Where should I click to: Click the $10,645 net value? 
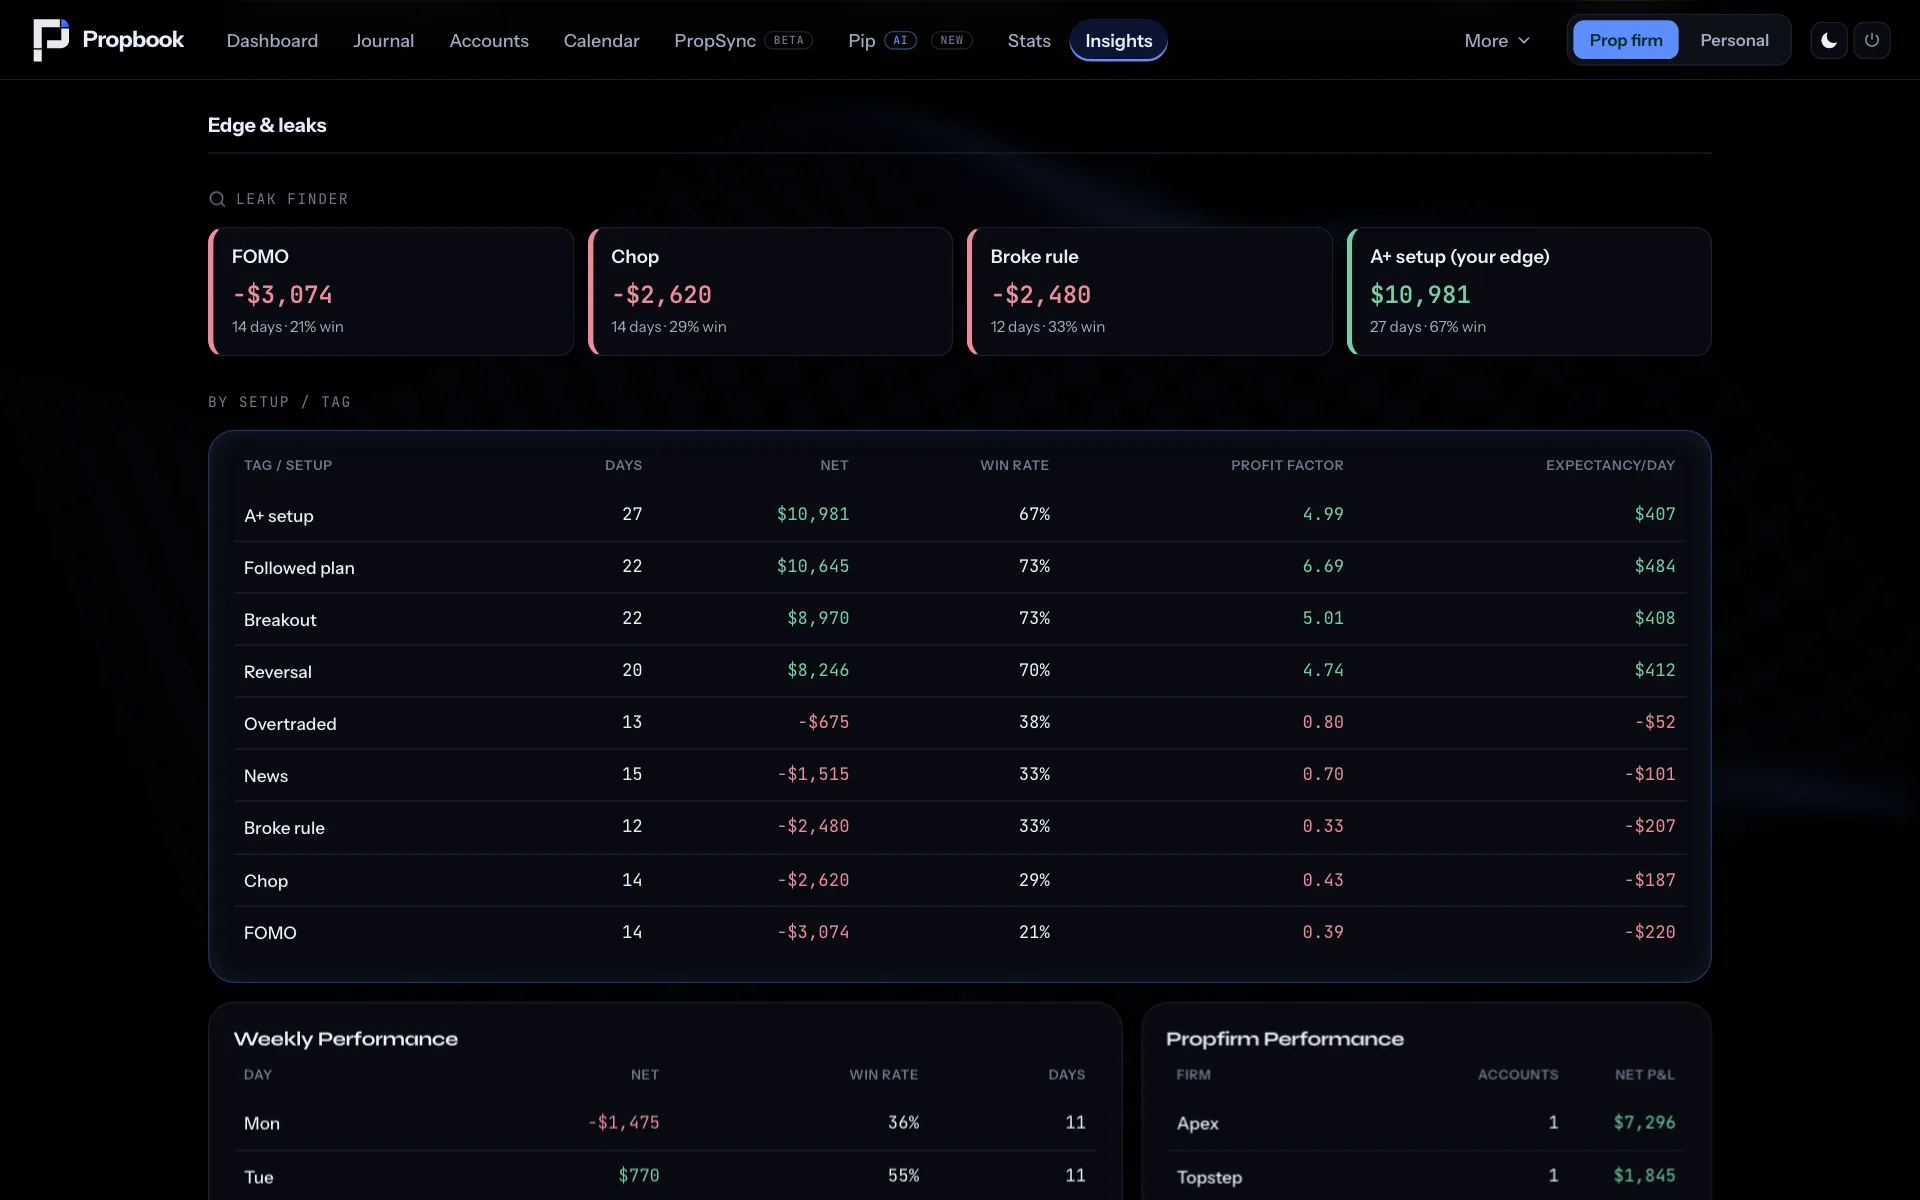click(813, 566)
